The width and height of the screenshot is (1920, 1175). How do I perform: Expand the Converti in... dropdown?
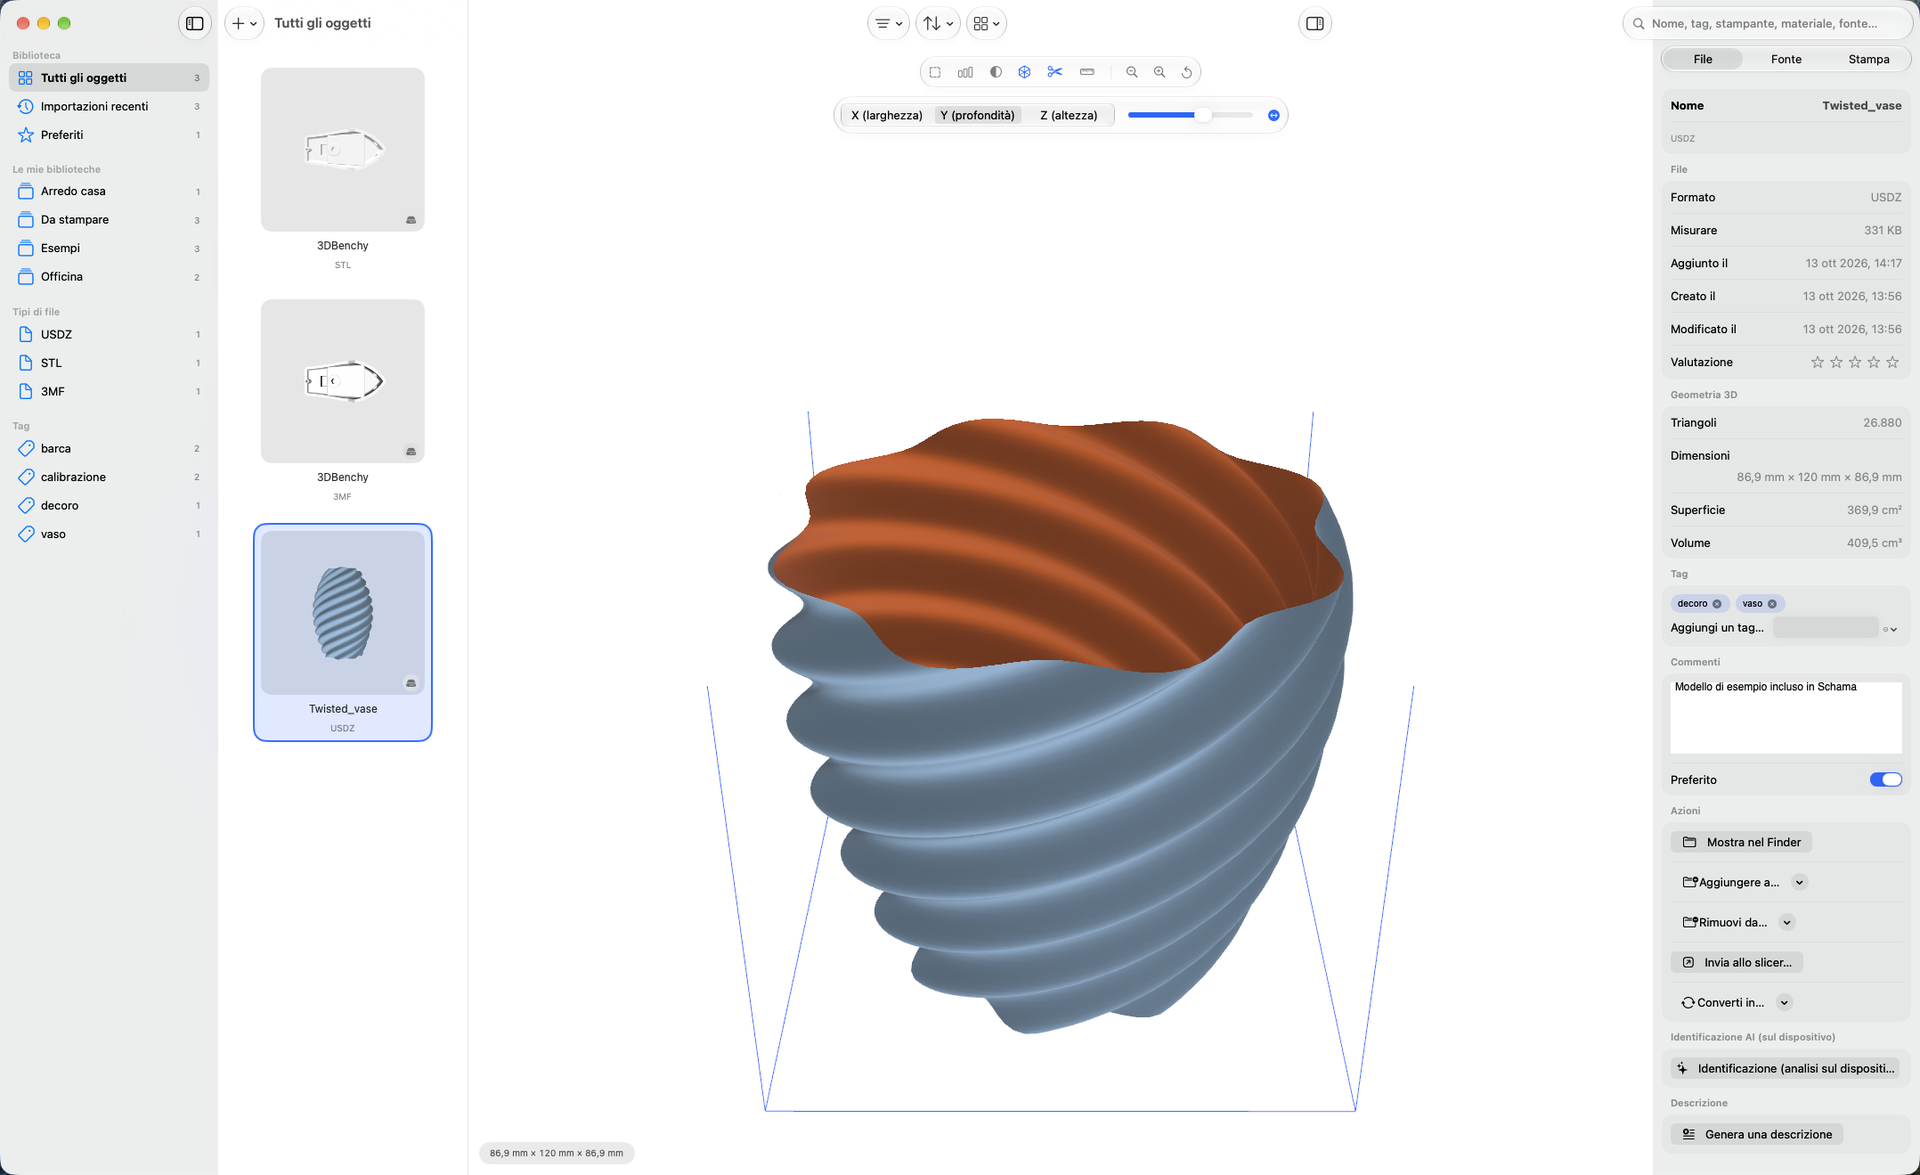tap(1784, 1002)
